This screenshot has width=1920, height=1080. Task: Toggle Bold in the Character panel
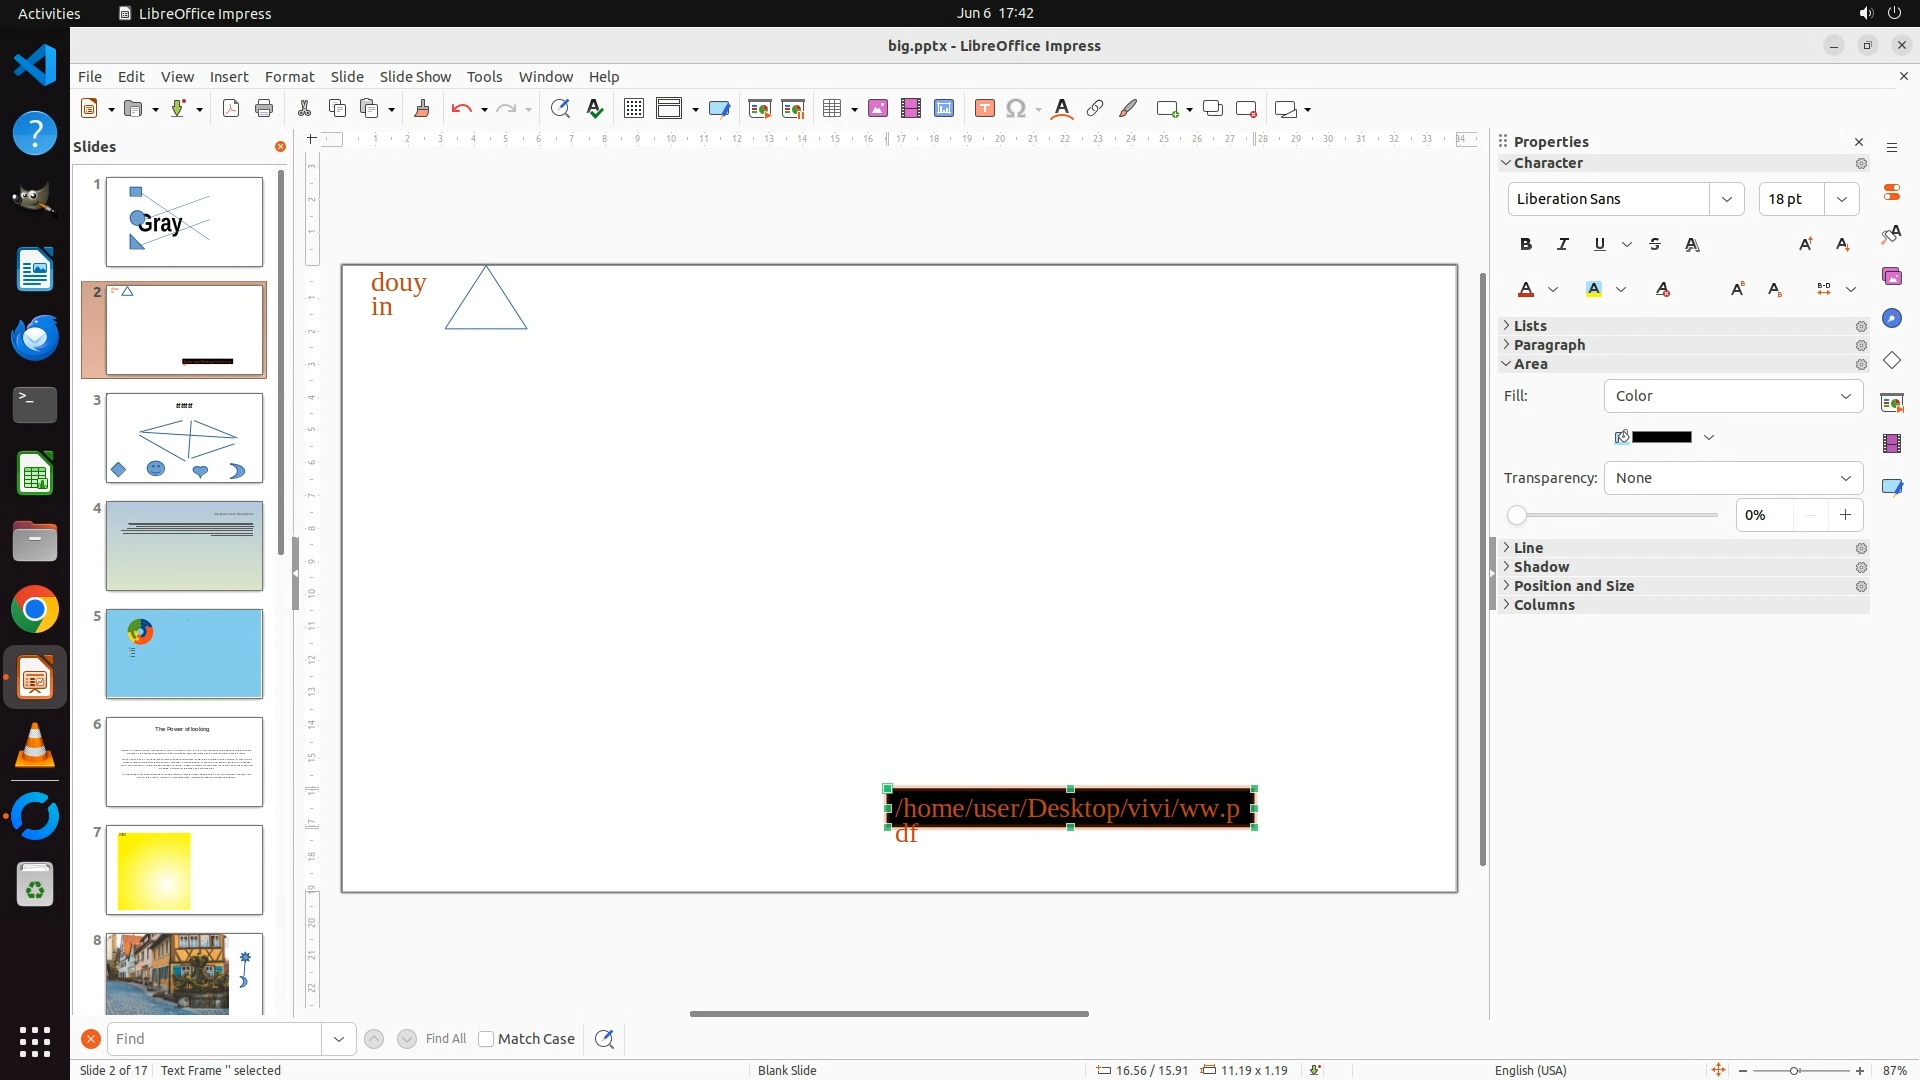coord(1525,244)
